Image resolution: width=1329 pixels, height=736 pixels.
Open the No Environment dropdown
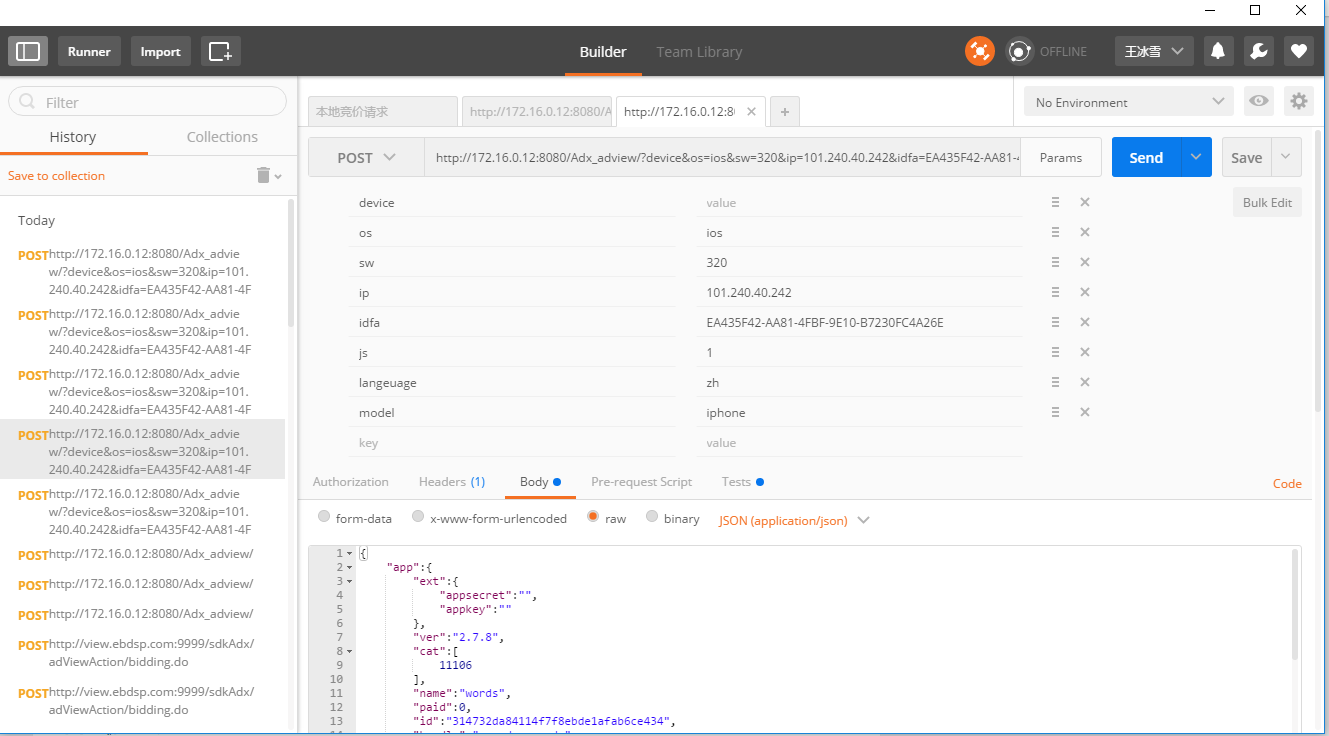(1128, 102)
